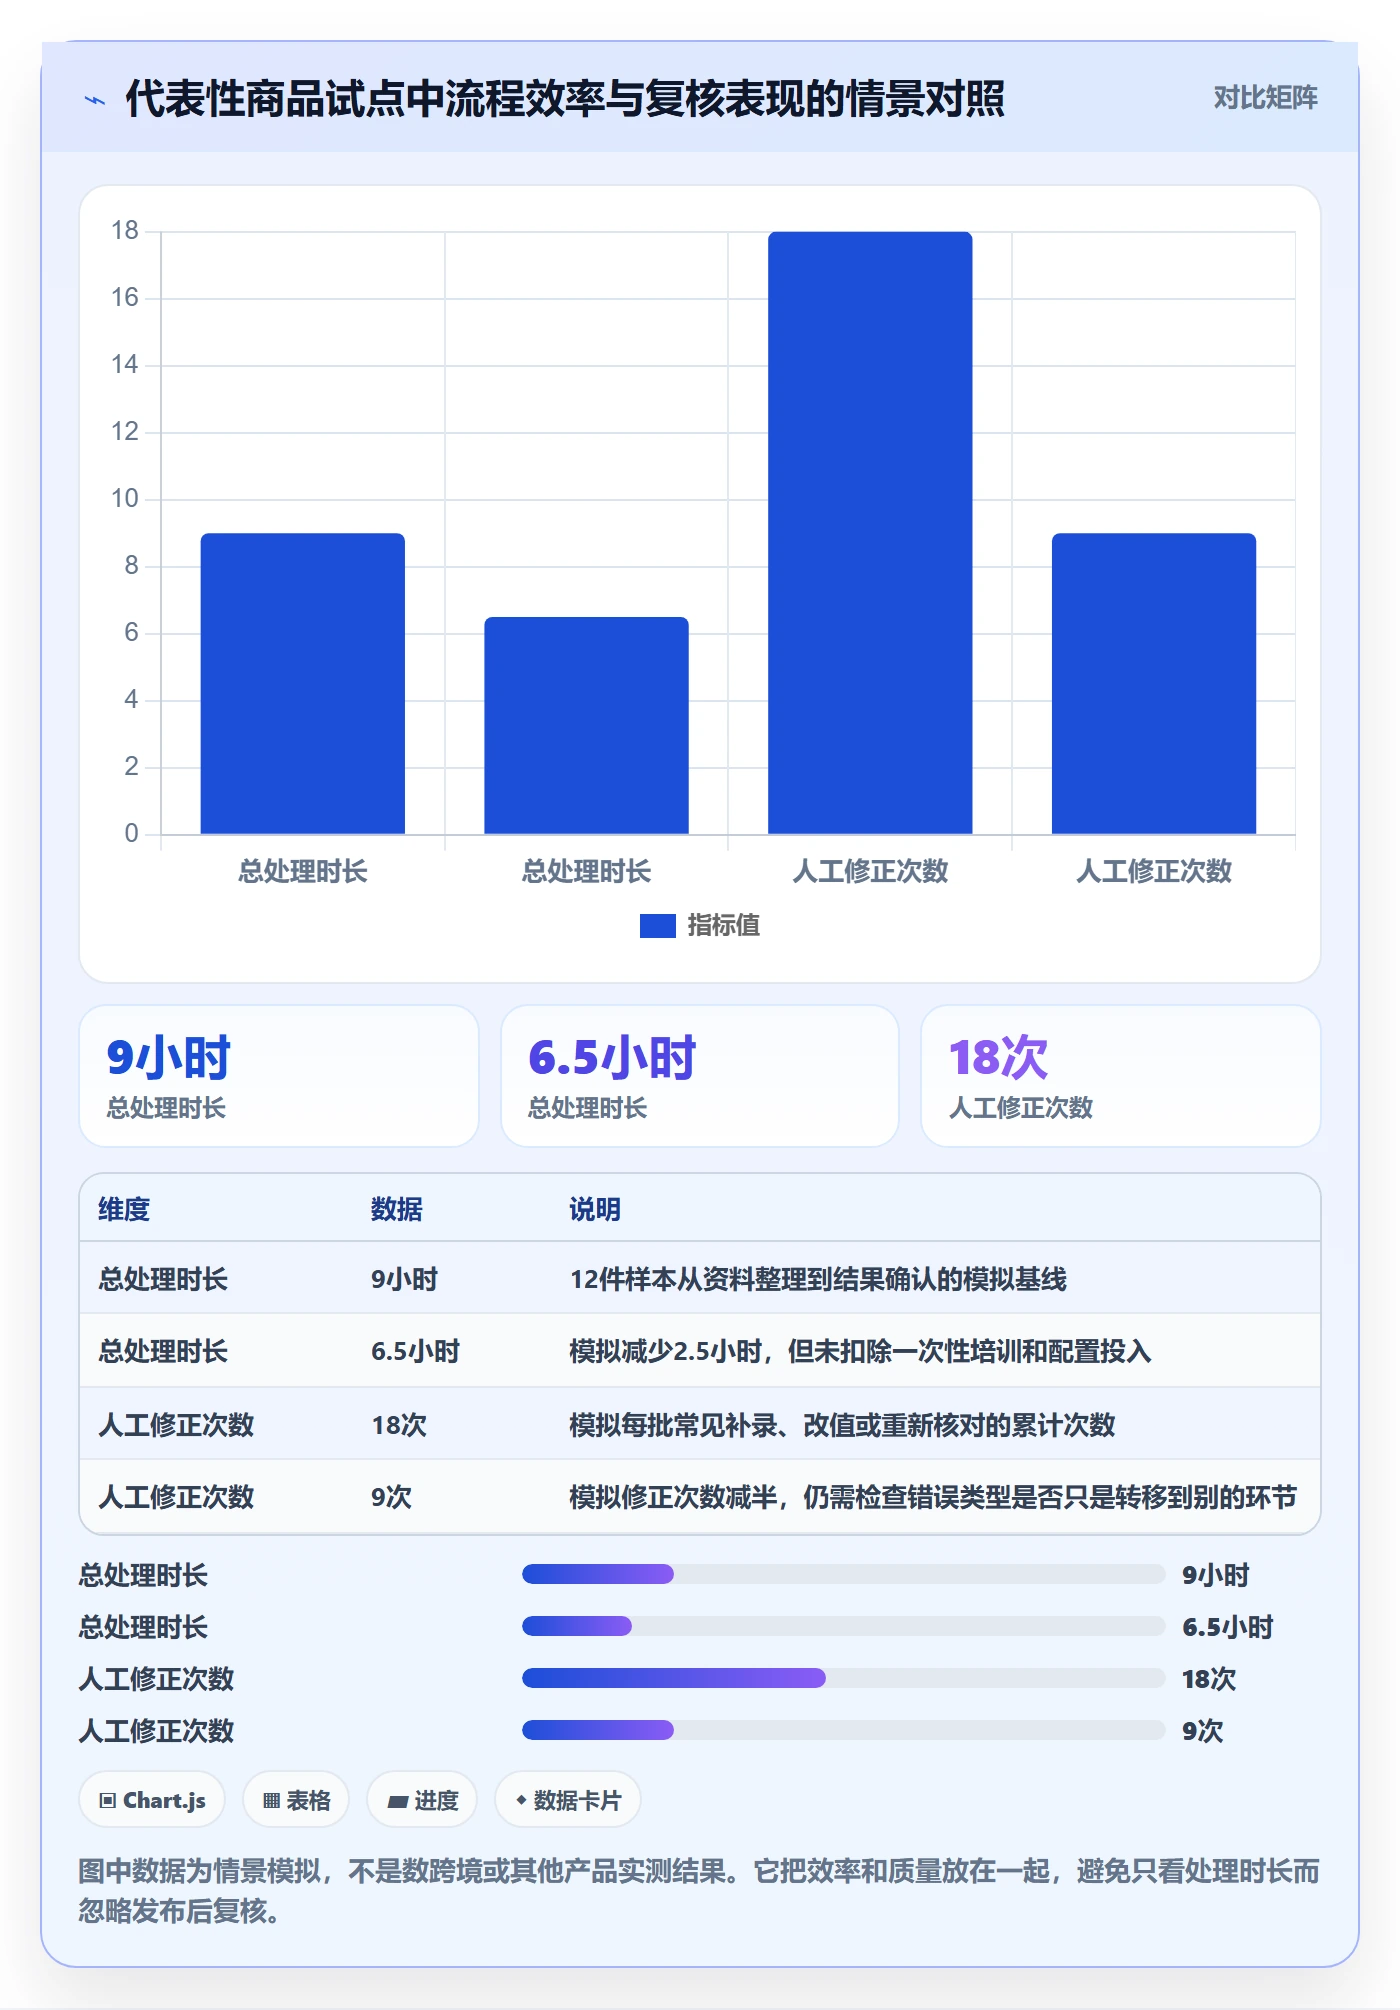Click the table text beginning 模拟修正次数减半
The height and width of the screenshot is (2010, 1400).
933,1497
